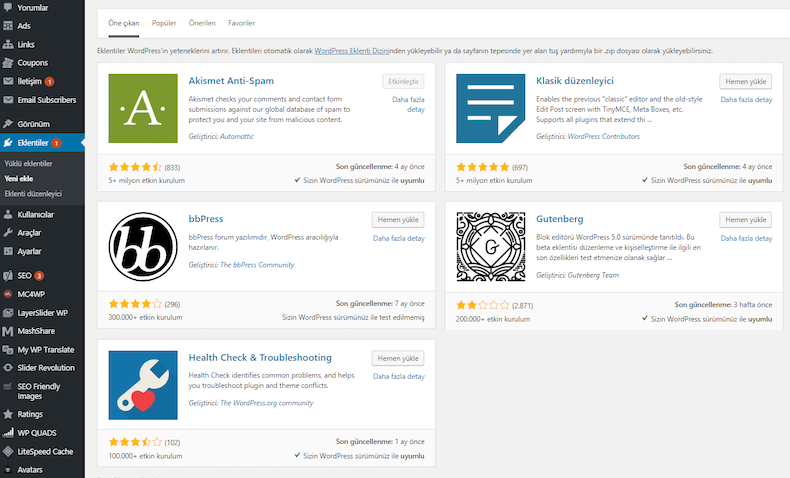
Task: Click the Ads menu icon
Action: (x=8, y=26)
